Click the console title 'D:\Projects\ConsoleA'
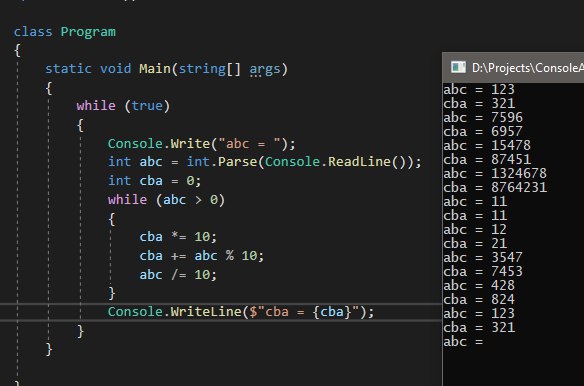Image resolution: width=584 pixels, height=386 pixels. tap(528, 68)
